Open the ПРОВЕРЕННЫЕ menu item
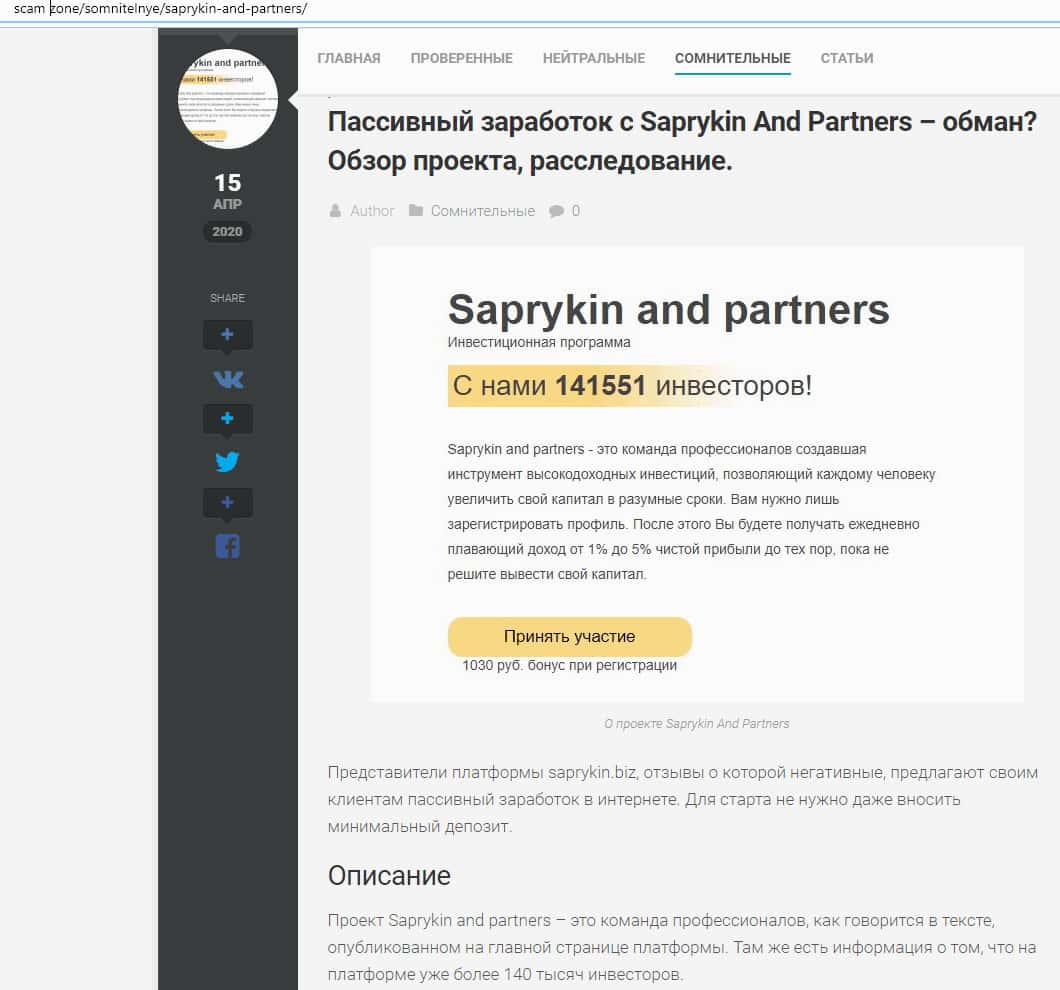 pos(462,58)
